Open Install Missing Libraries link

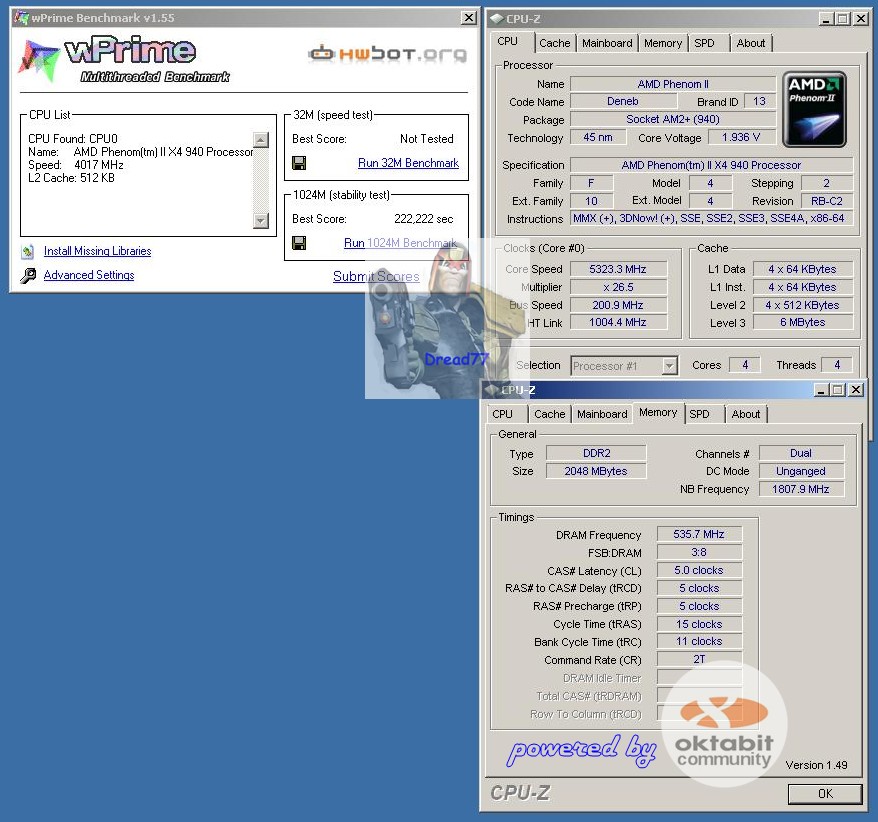point(97,251)
